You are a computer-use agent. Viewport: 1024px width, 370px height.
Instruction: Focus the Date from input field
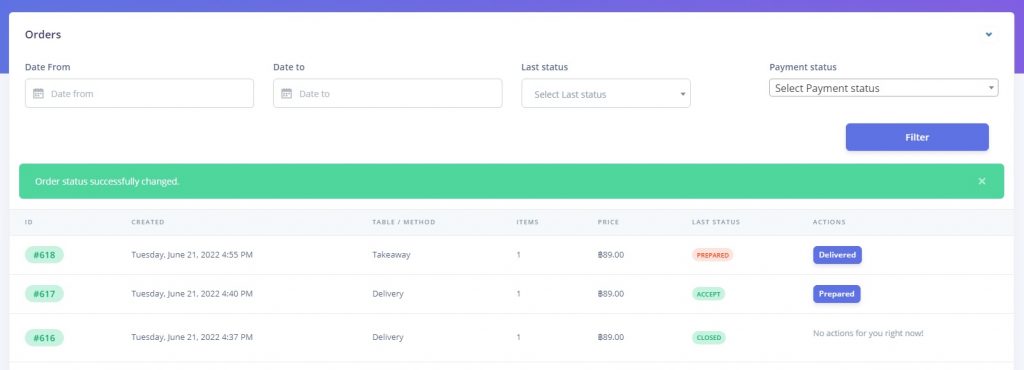click(x=139, y=93)
